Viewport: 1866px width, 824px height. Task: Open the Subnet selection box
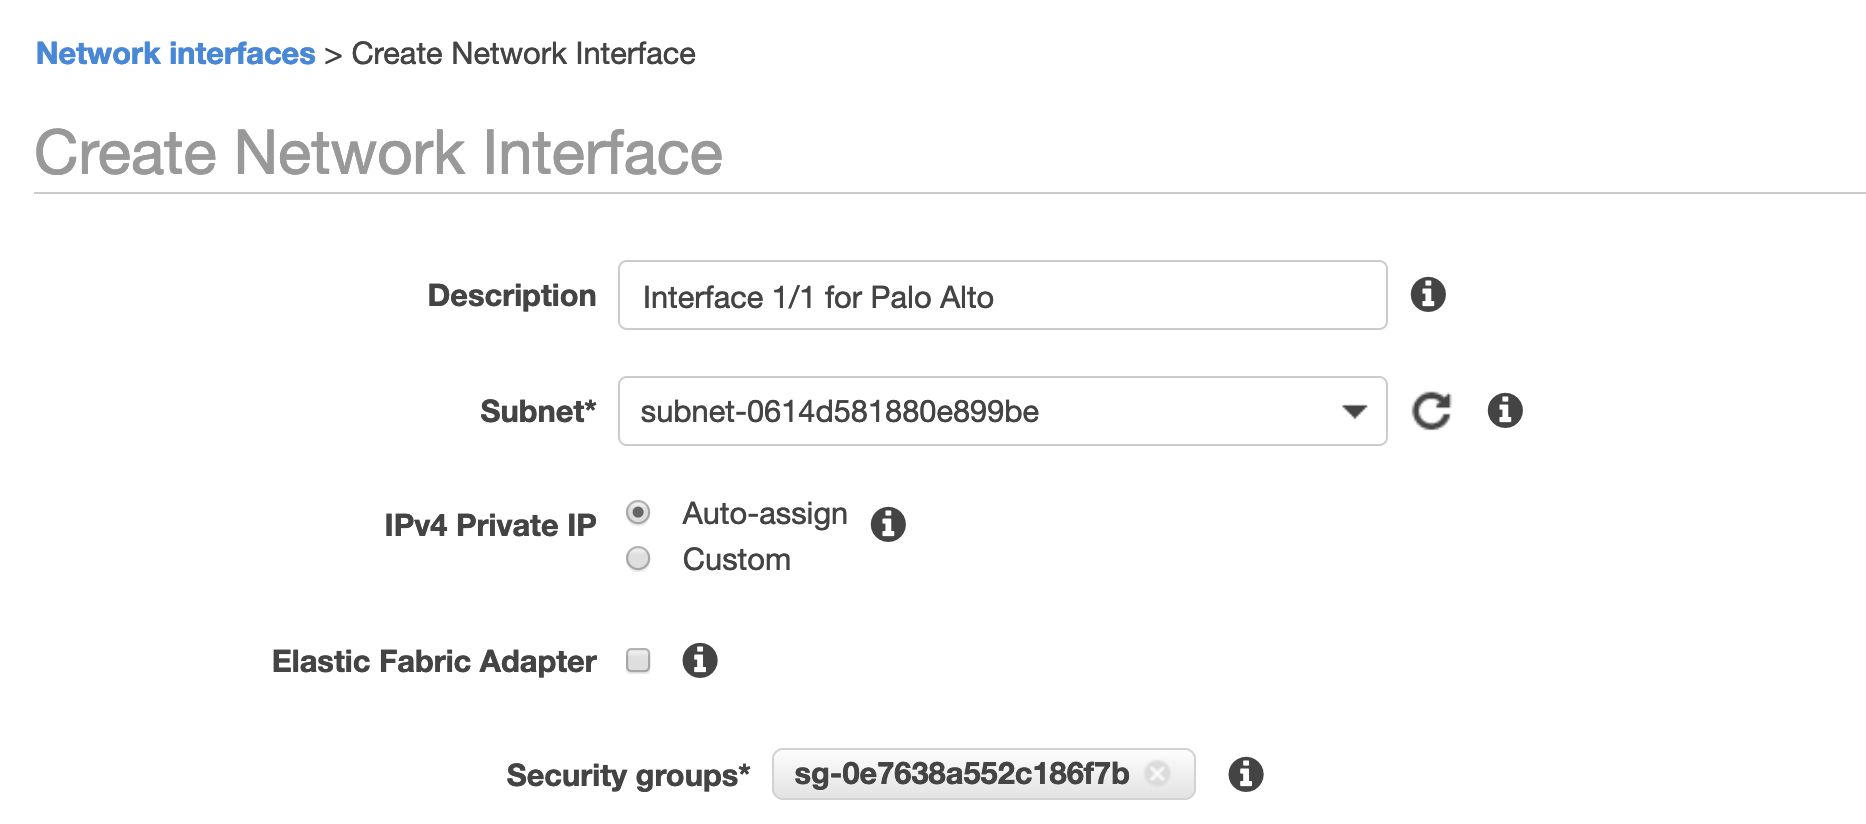coord(980,411)
